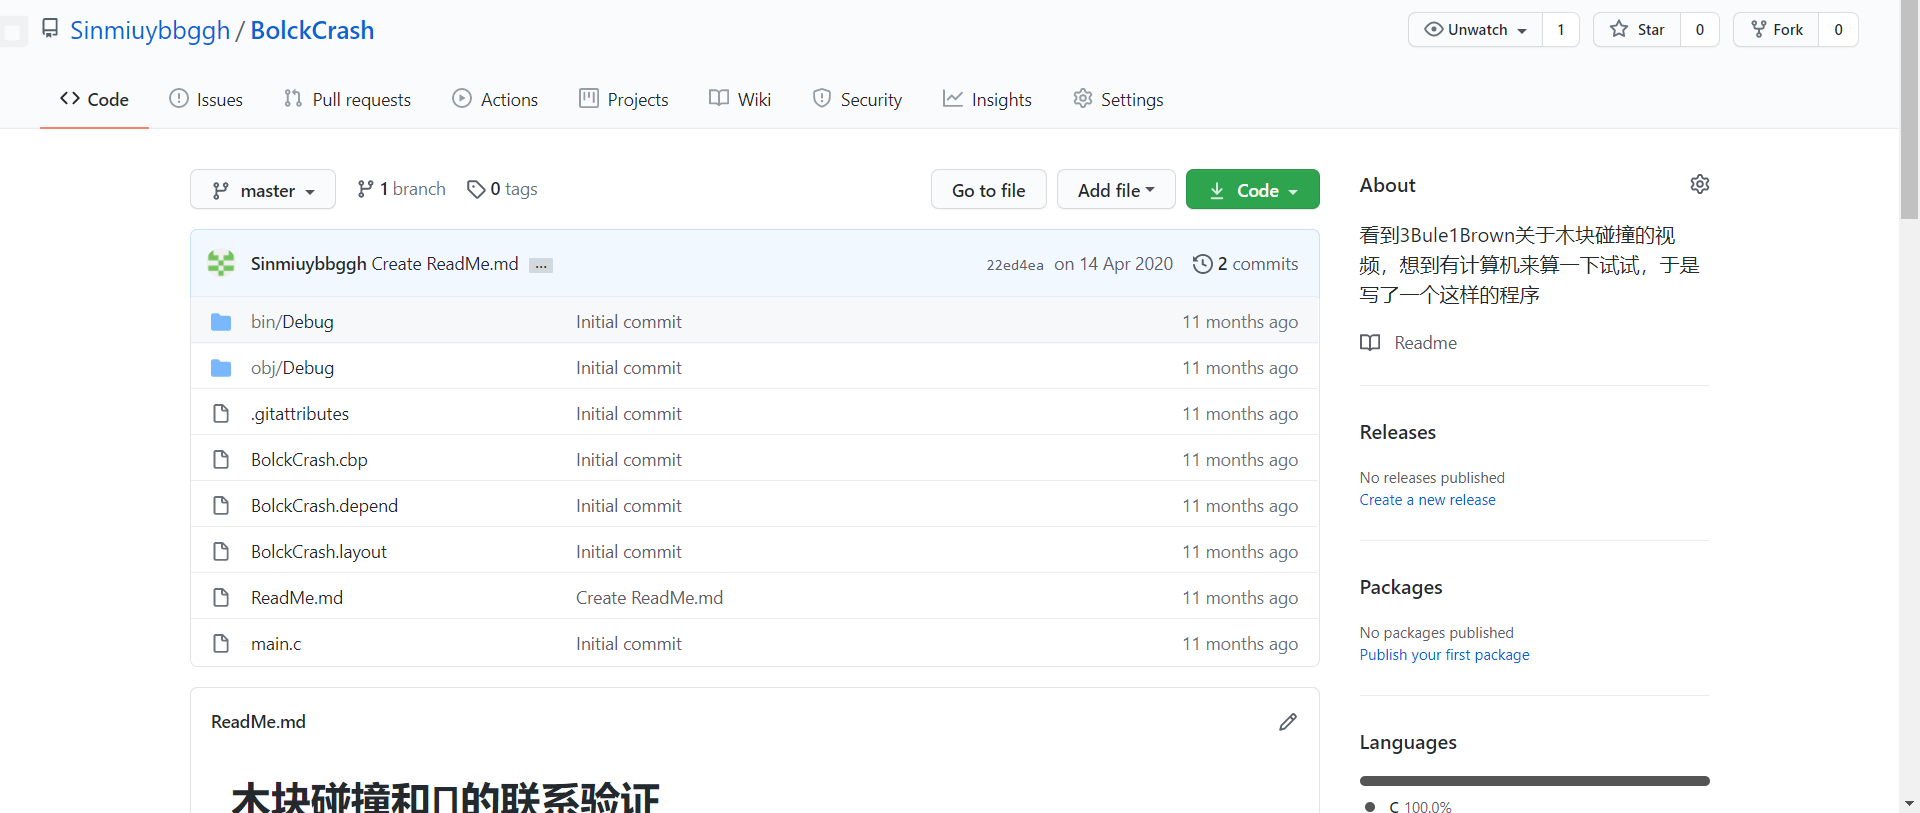Image resolution: width=1920 pixels, height=813 pixels.
Task: Open the Wiki tab
Action: [x=740, y=99]
